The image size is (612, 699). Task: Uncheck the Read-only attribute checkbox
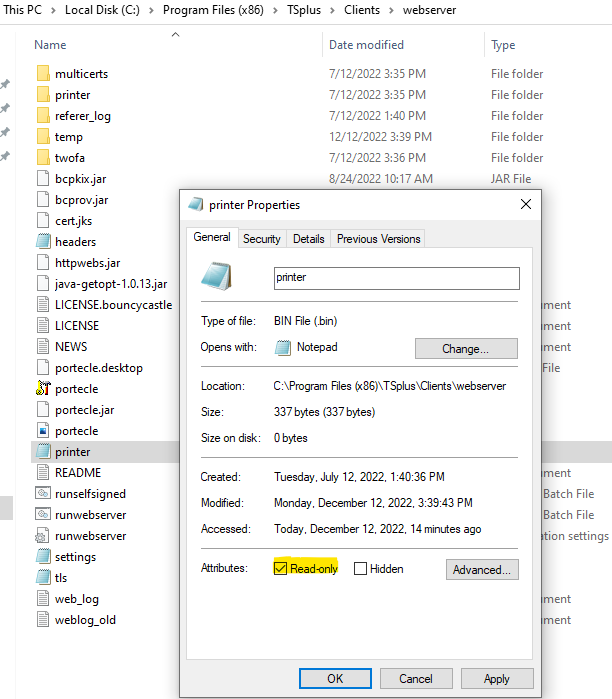tap(280, 569)
